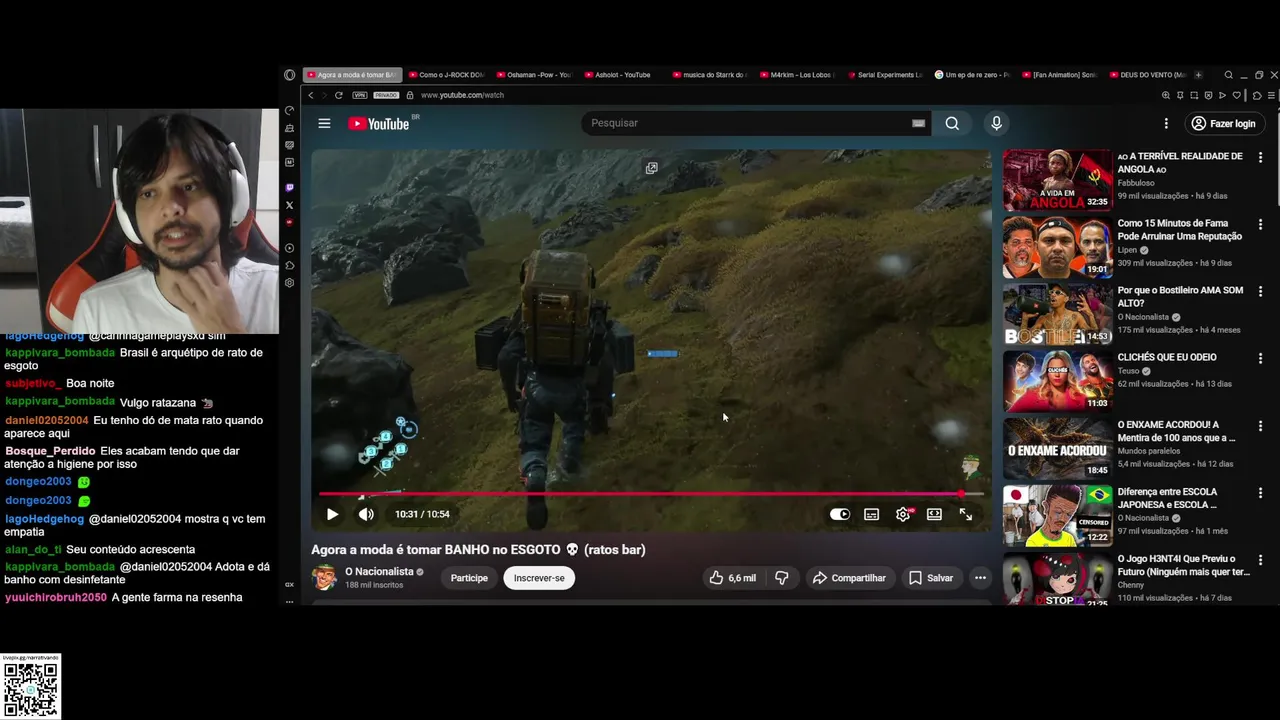Switch to the 'Como o J-ROCK DOM' tab
The image size is (1280, 720).
[446, 75]
